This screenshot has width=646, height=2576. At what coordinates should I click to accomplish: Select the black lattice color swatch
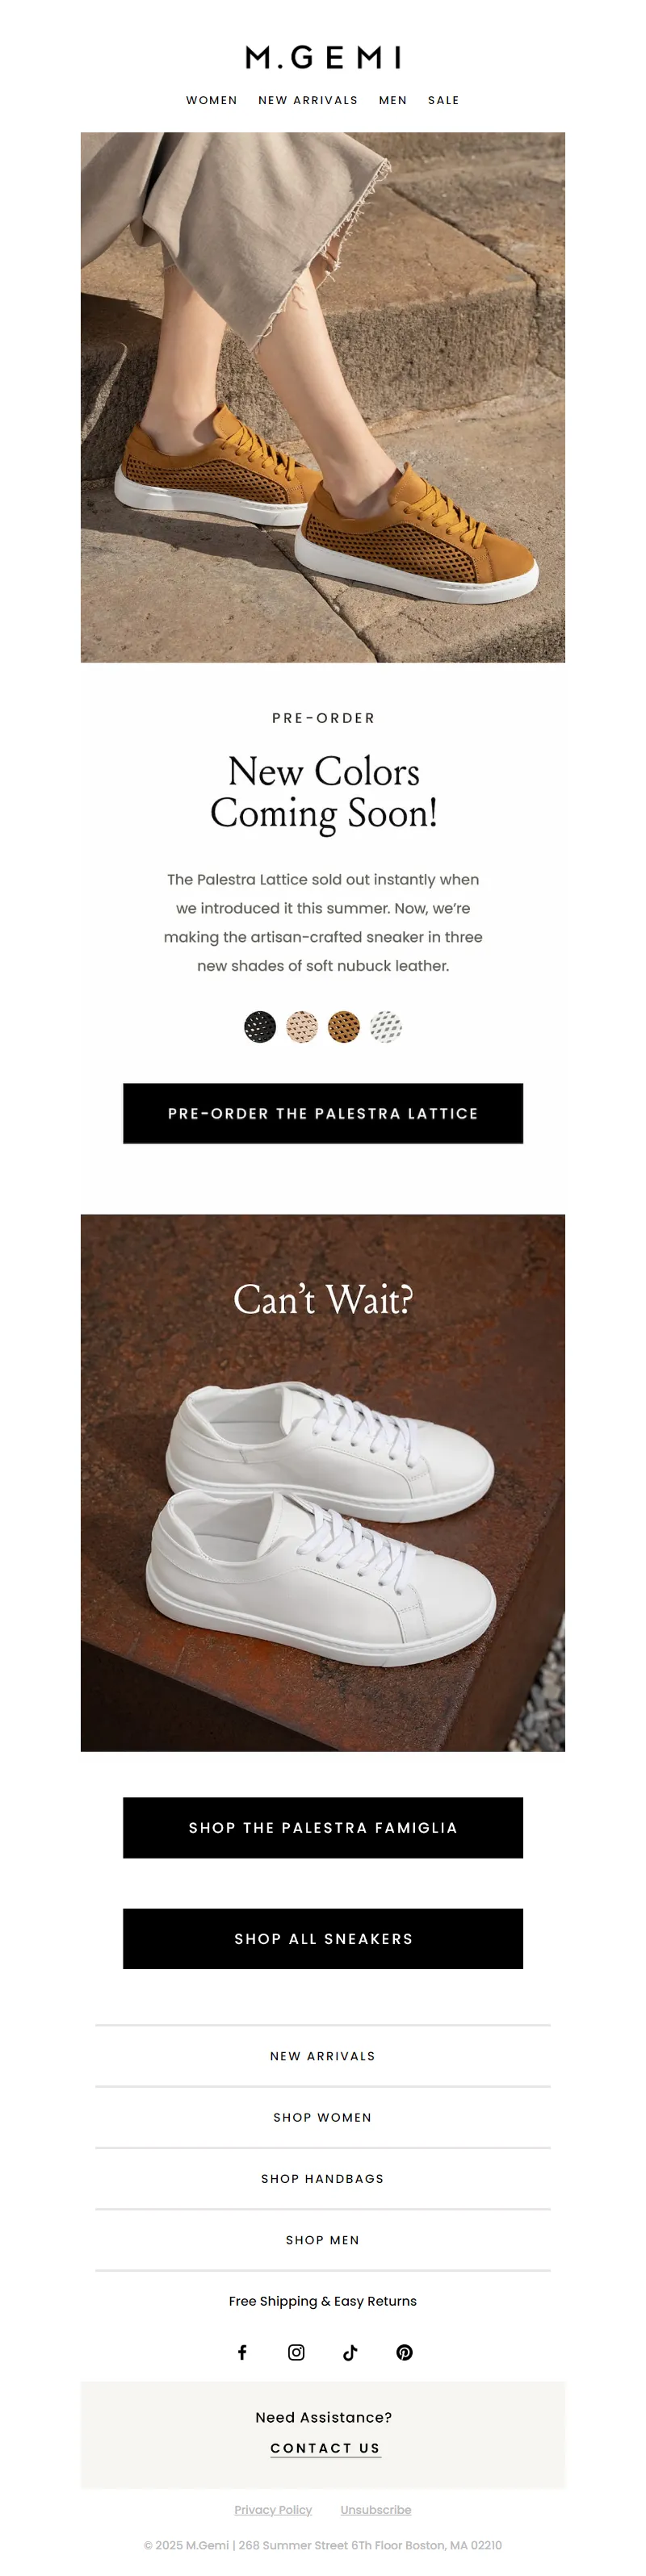pyautogui.click(x=260, y=1027)
